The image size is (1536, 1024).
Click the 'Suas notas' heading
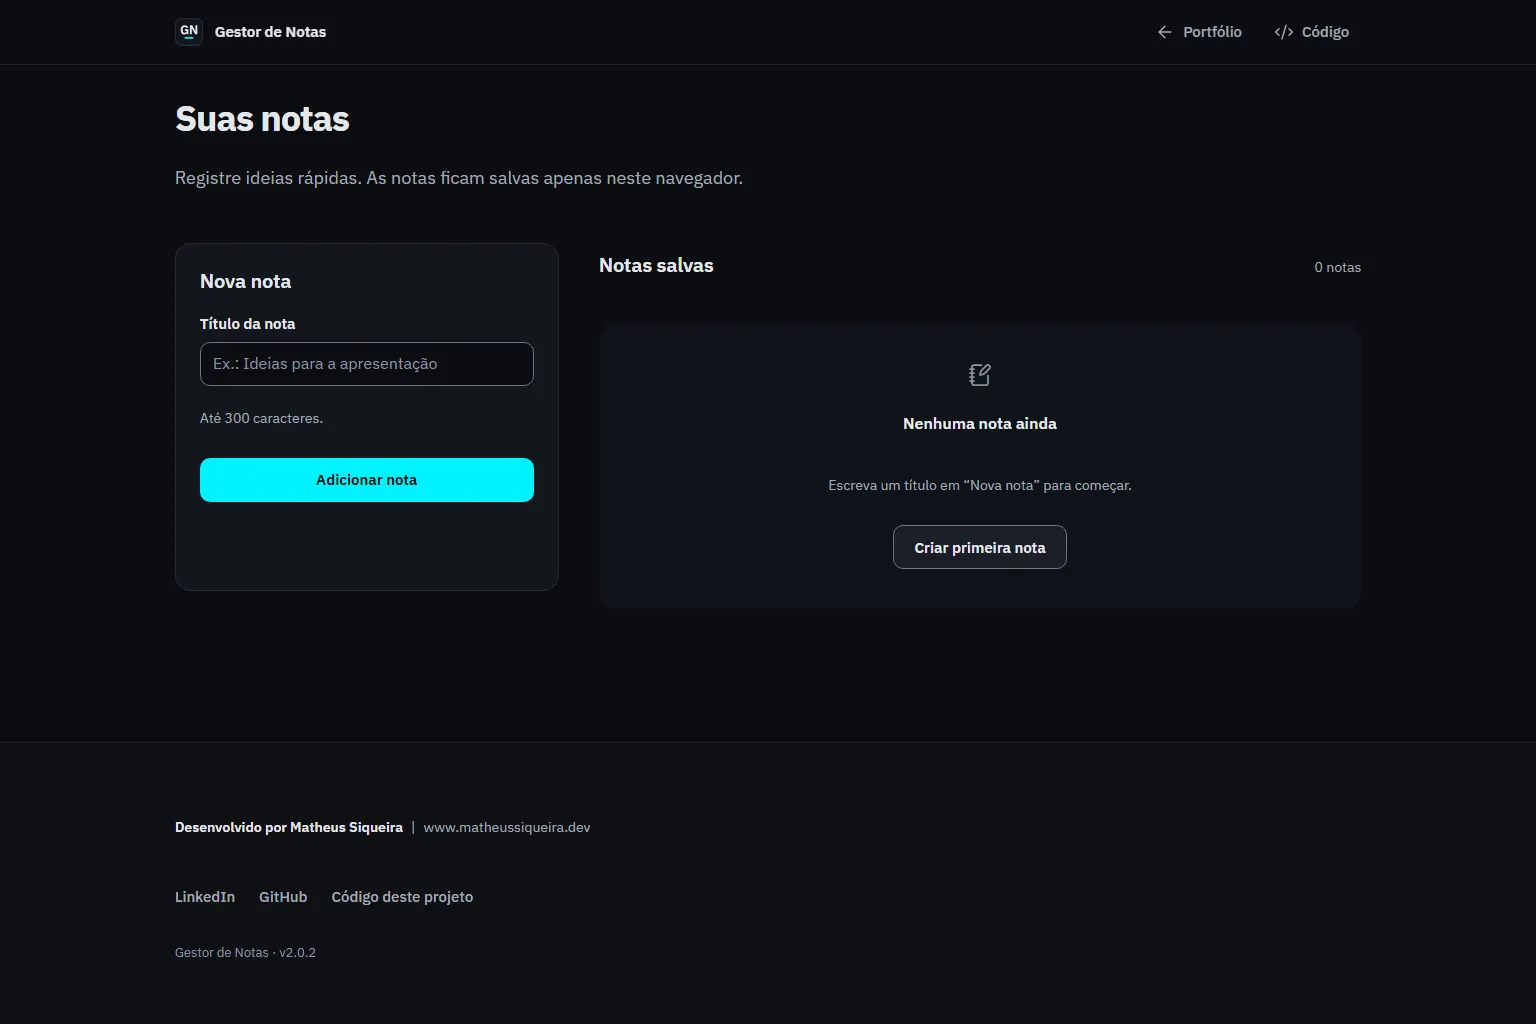(262, 119)
